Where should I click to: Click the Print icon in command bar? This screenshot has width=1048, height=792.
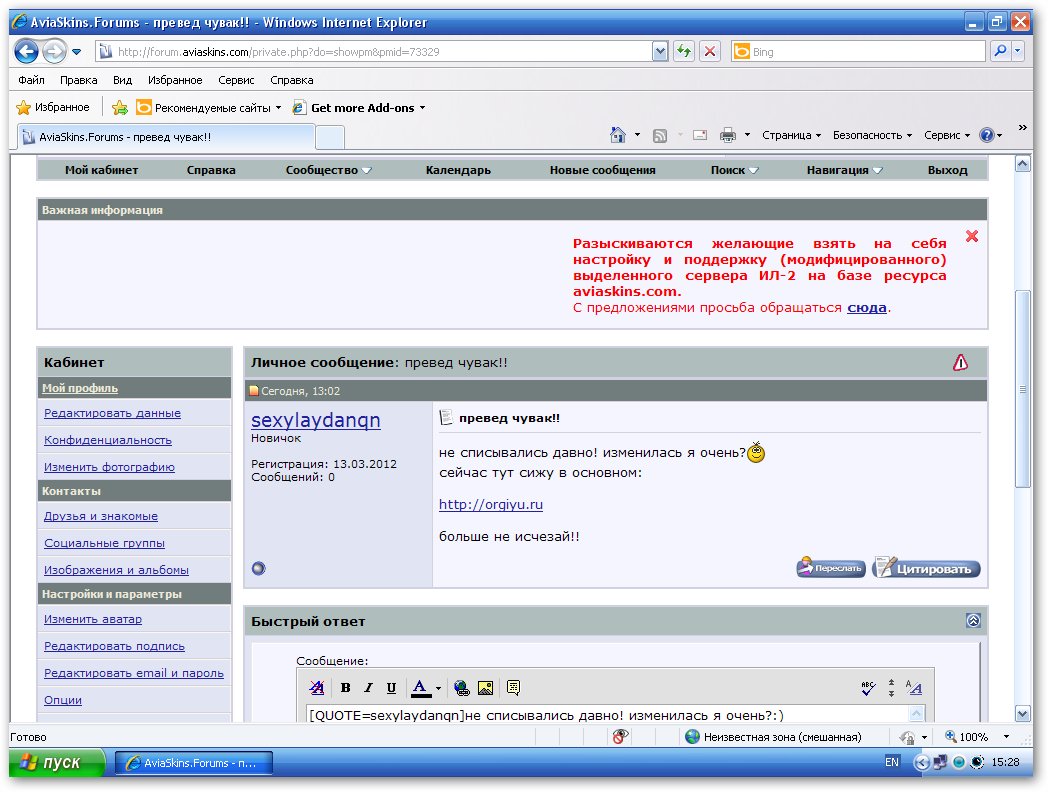click(728, 135)
